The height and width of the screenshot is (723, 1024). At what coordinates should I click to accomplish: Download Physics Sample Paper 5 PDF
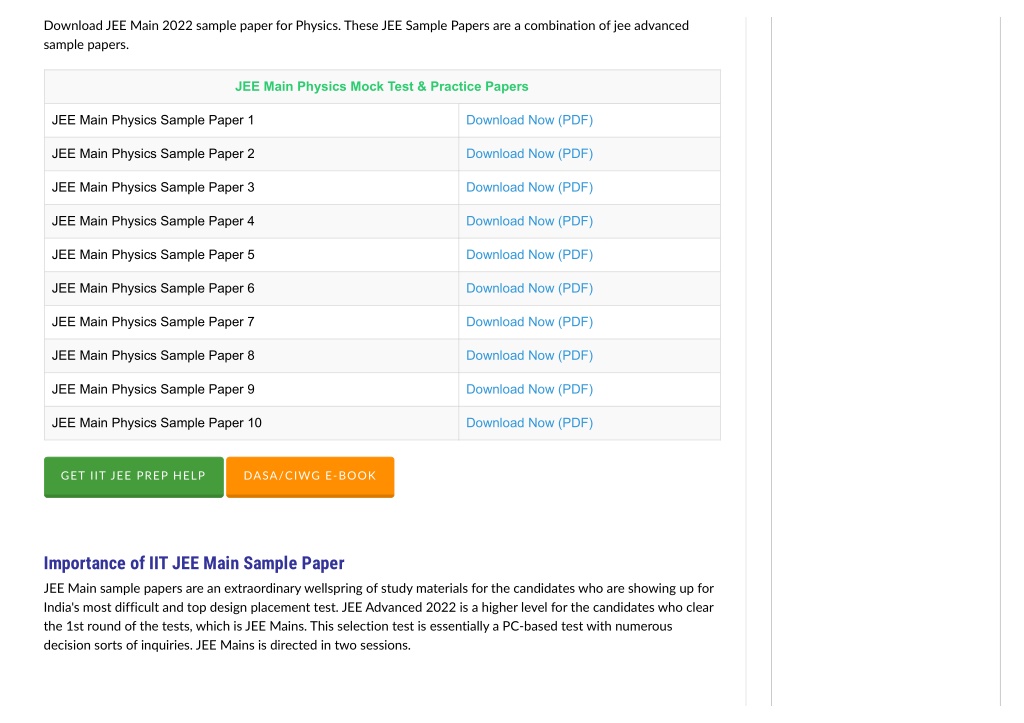(529, 255)
